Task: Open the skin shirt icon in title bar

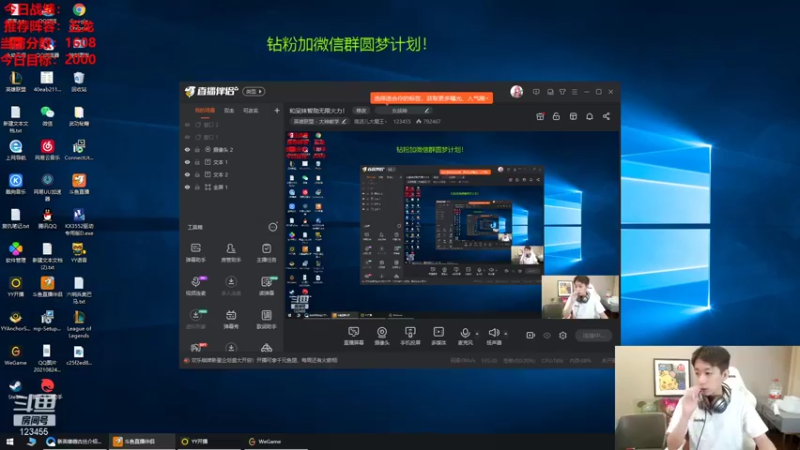Action: pyautogui.click(x=562, y=92)
